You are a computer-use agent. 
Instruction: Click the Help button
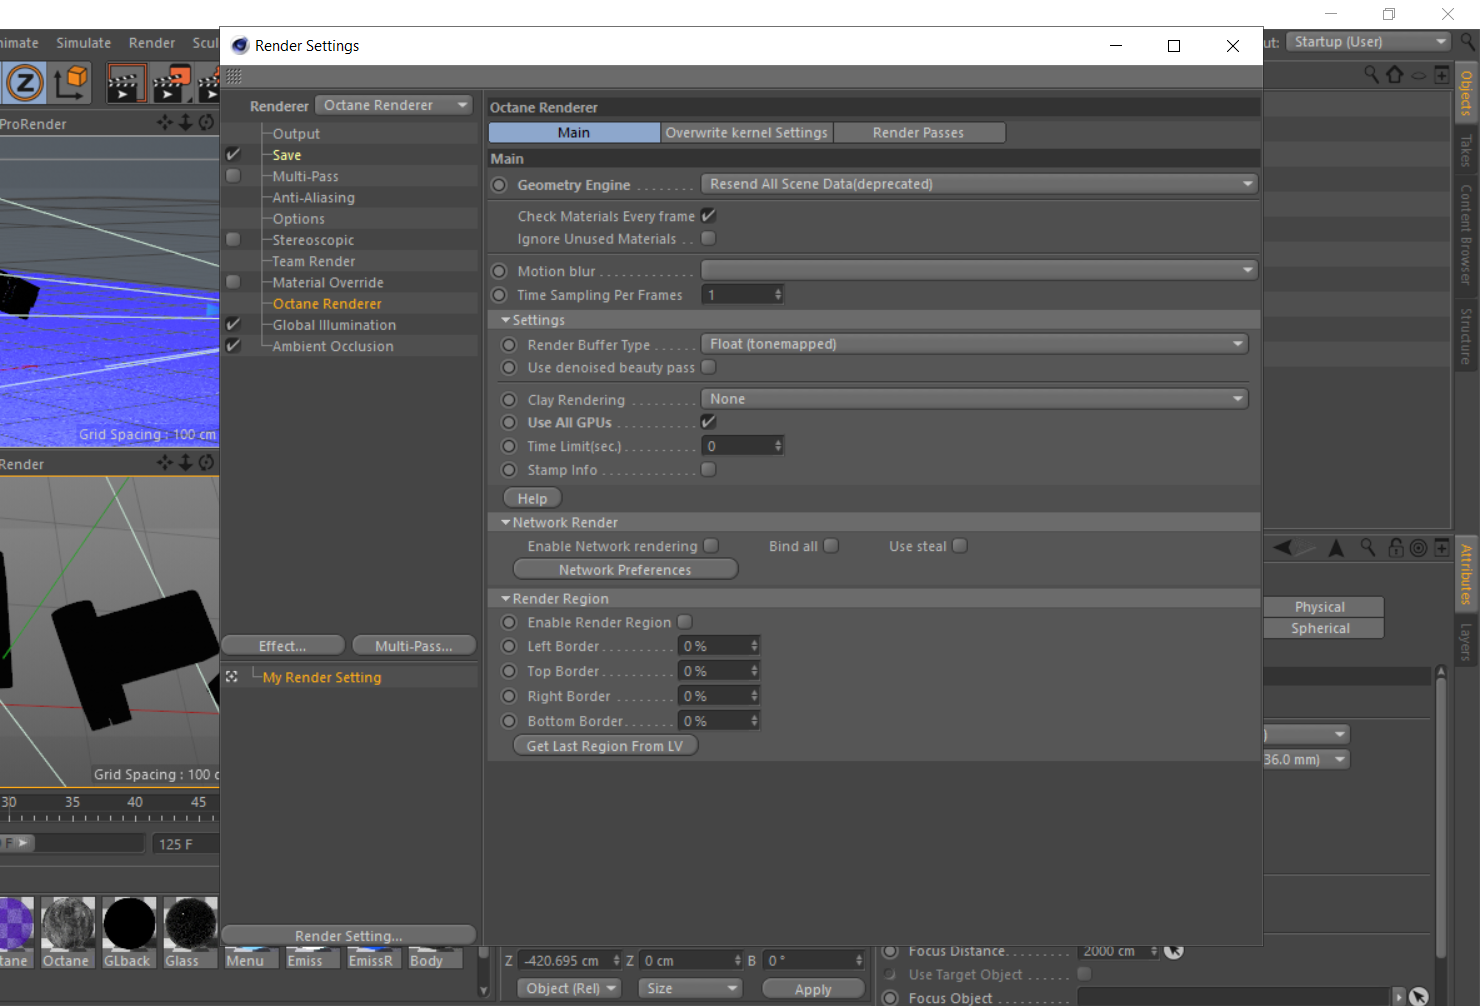tap(532, 498)
